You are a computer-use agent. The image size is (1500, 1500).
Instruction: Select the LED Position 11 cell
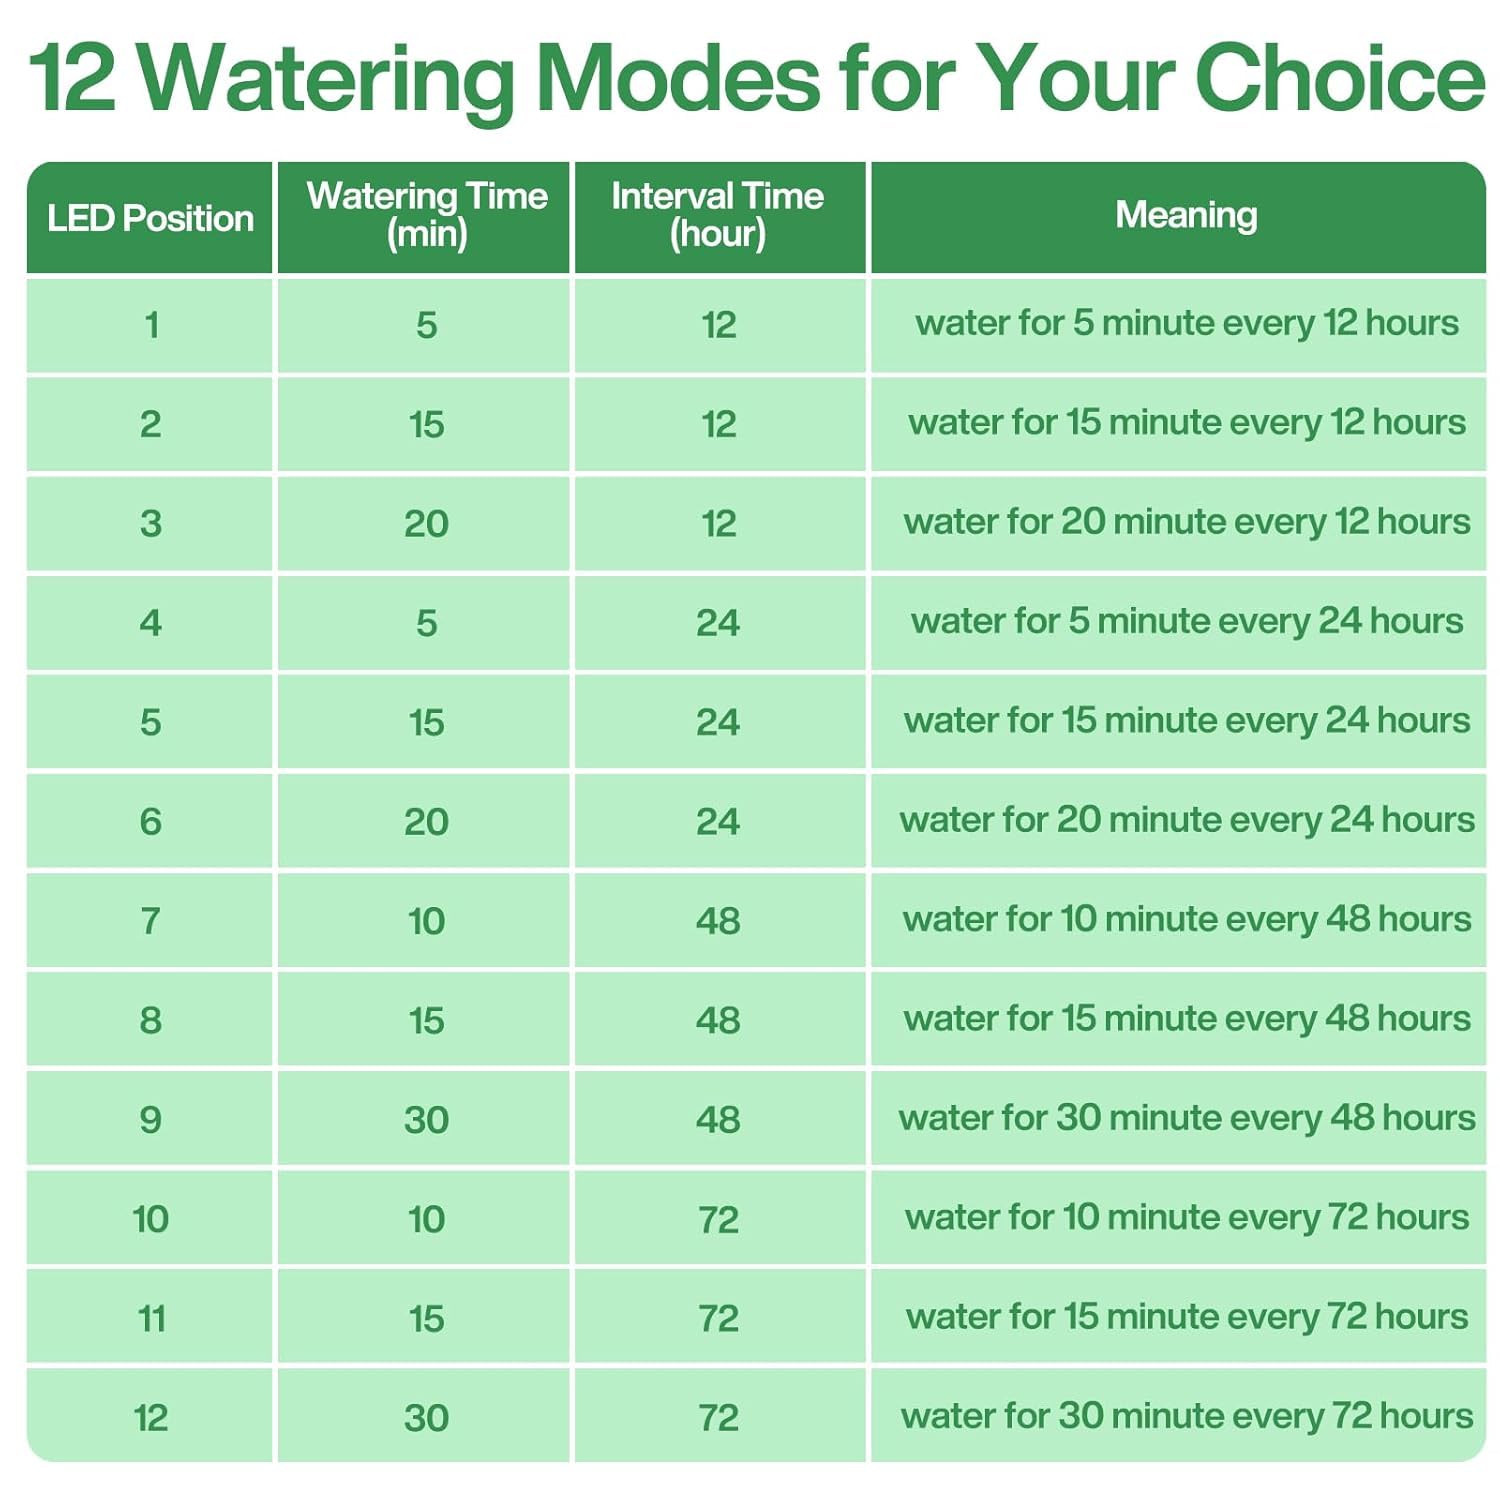pos(150,1318)
